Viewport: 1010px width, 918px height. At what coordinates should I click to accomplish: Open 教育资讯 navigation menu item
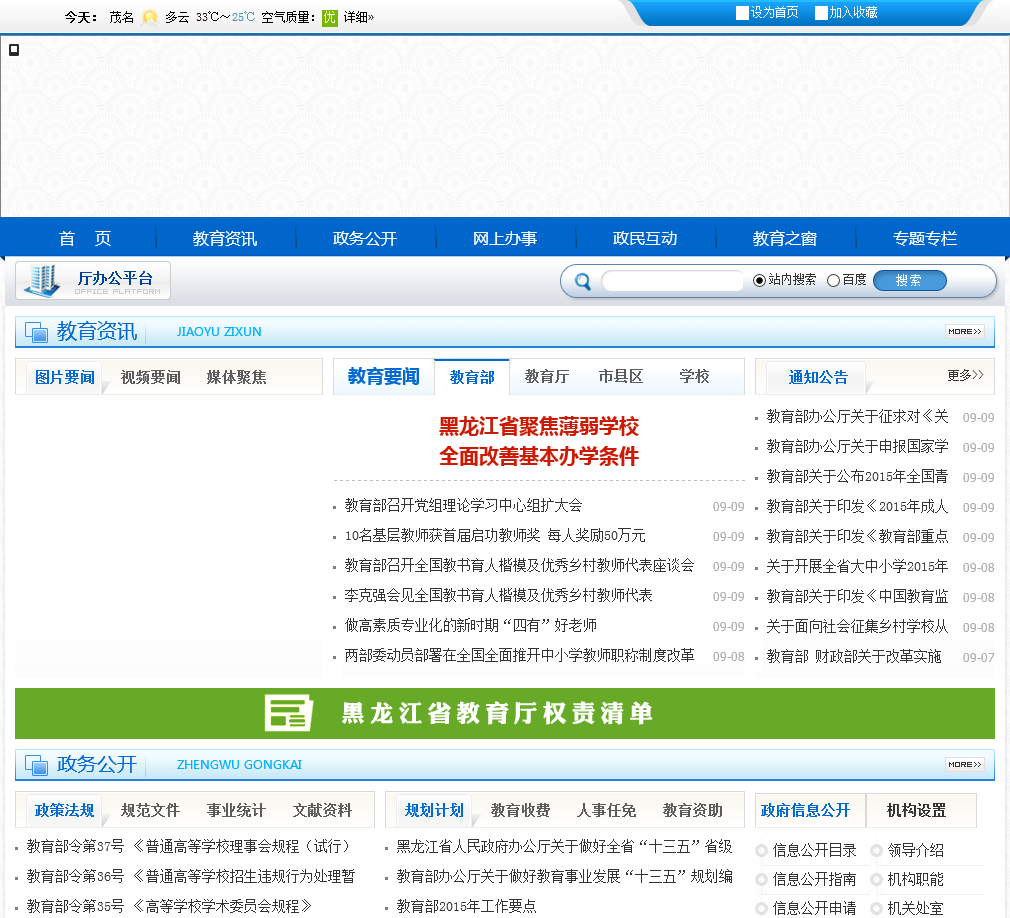[x=225, y=238]
